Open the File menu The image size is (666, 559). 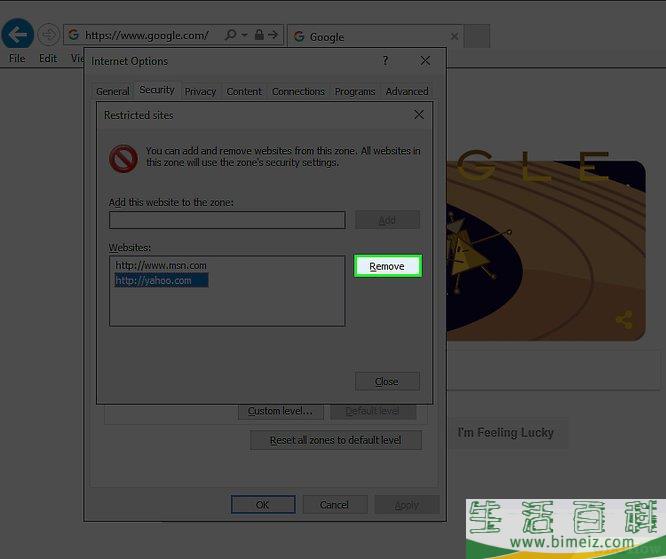point(17,58)
